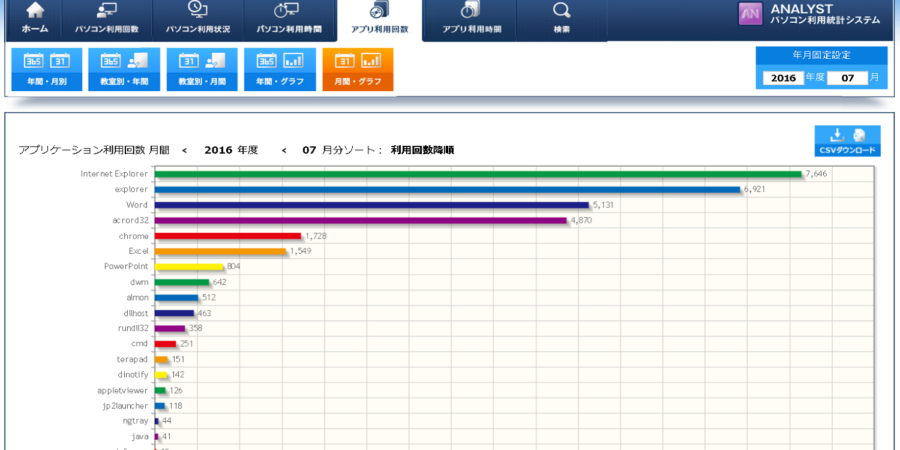Click the ANALYST logo icon
The image size is (900, 450).
[751, 14]
